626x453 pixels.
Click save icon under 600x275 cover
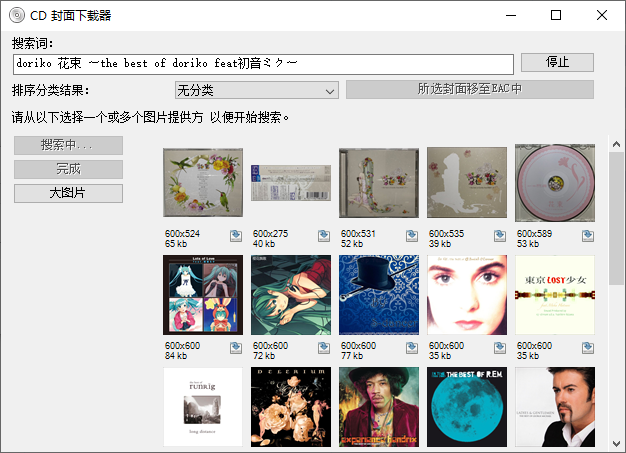[x=323, y=237]
